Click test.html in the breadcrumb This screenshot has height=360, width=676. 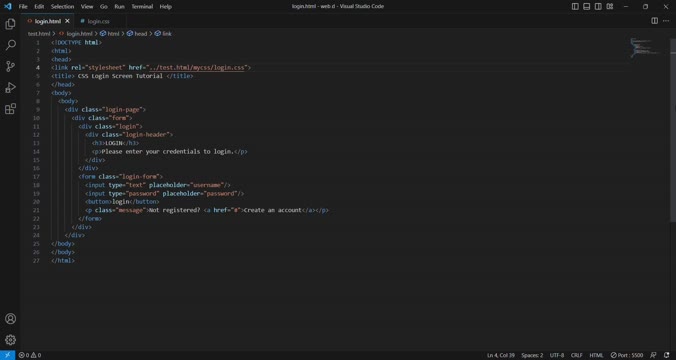tap(39, 34)
